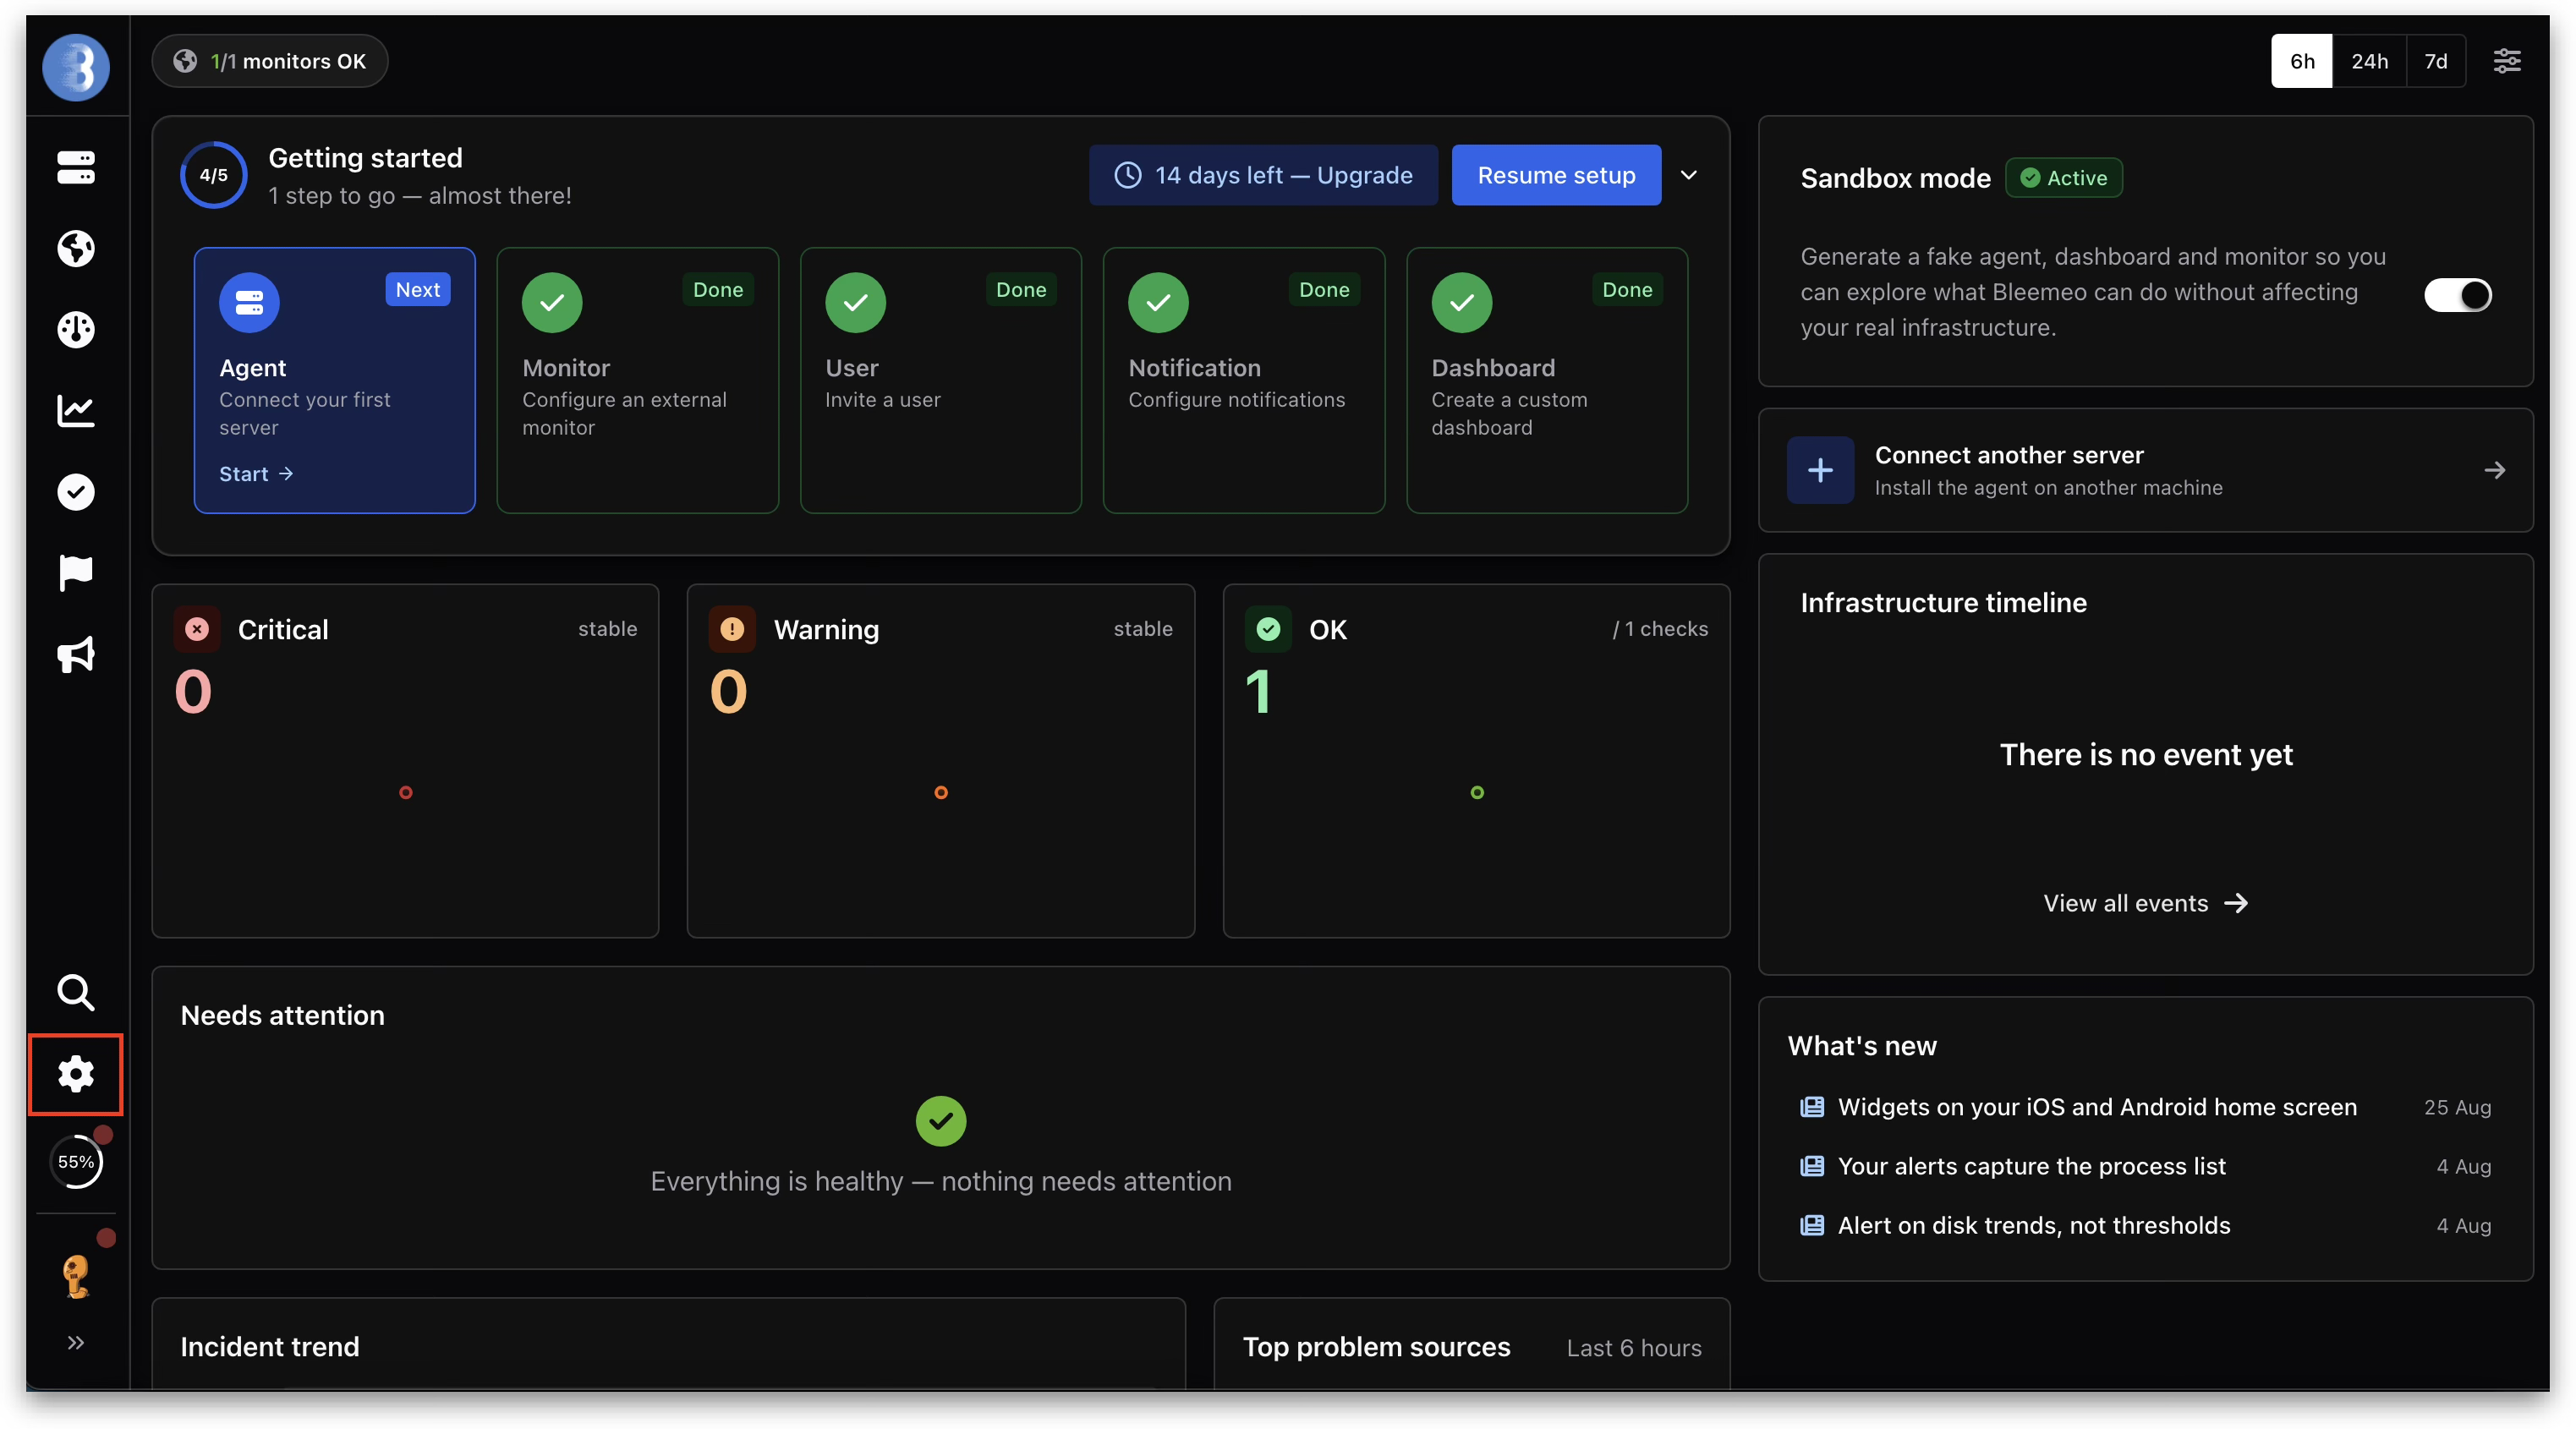This screenshot has width=2576, height=1429.
Task: Click the 55% progress circle in the sidebar
Action: 76,1162
